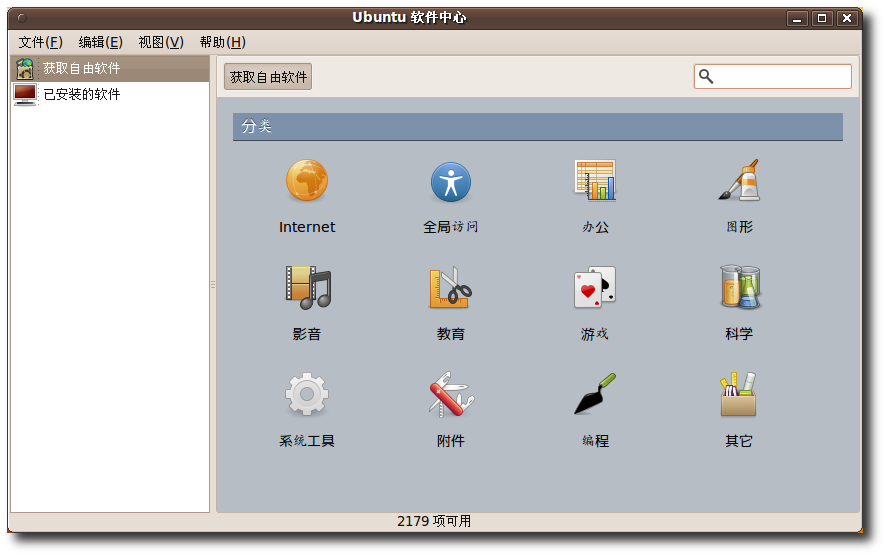Open the 教育 ruler and scissors icon
The image size is (886, 556).
click(x=450, y=288)
